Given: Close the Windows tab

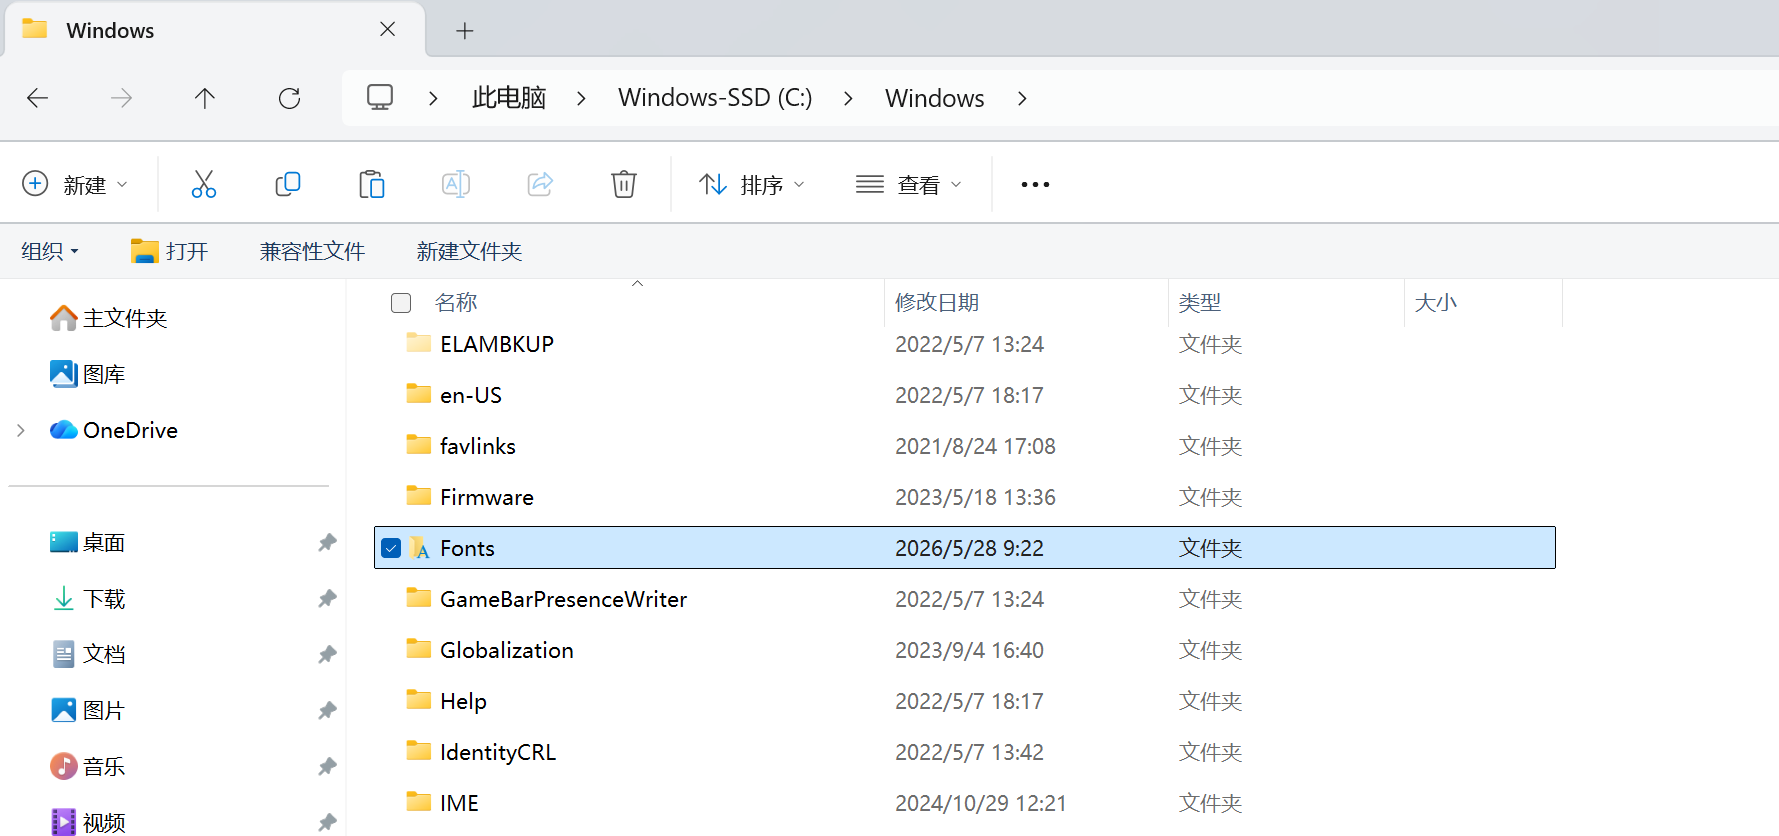Looking at the screenshot, I should pyautogui.click(x=388, y=29).
